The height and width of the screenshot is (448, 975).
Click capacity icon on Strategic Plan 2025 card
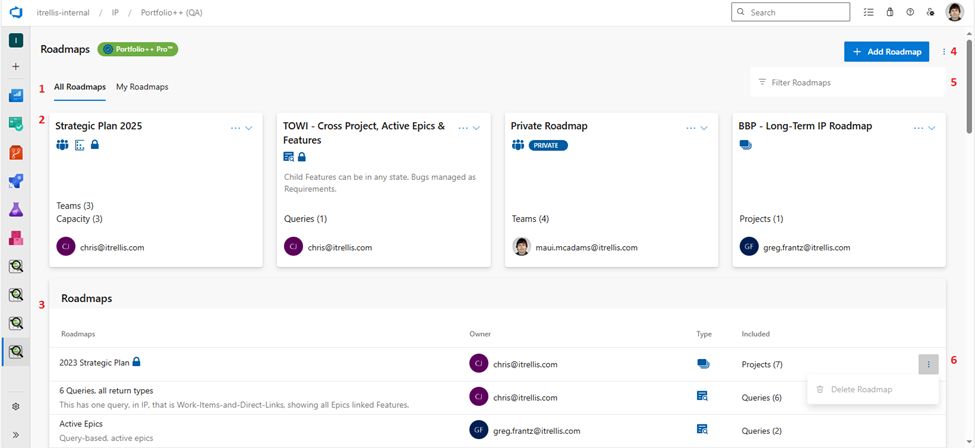click(80, 145)
